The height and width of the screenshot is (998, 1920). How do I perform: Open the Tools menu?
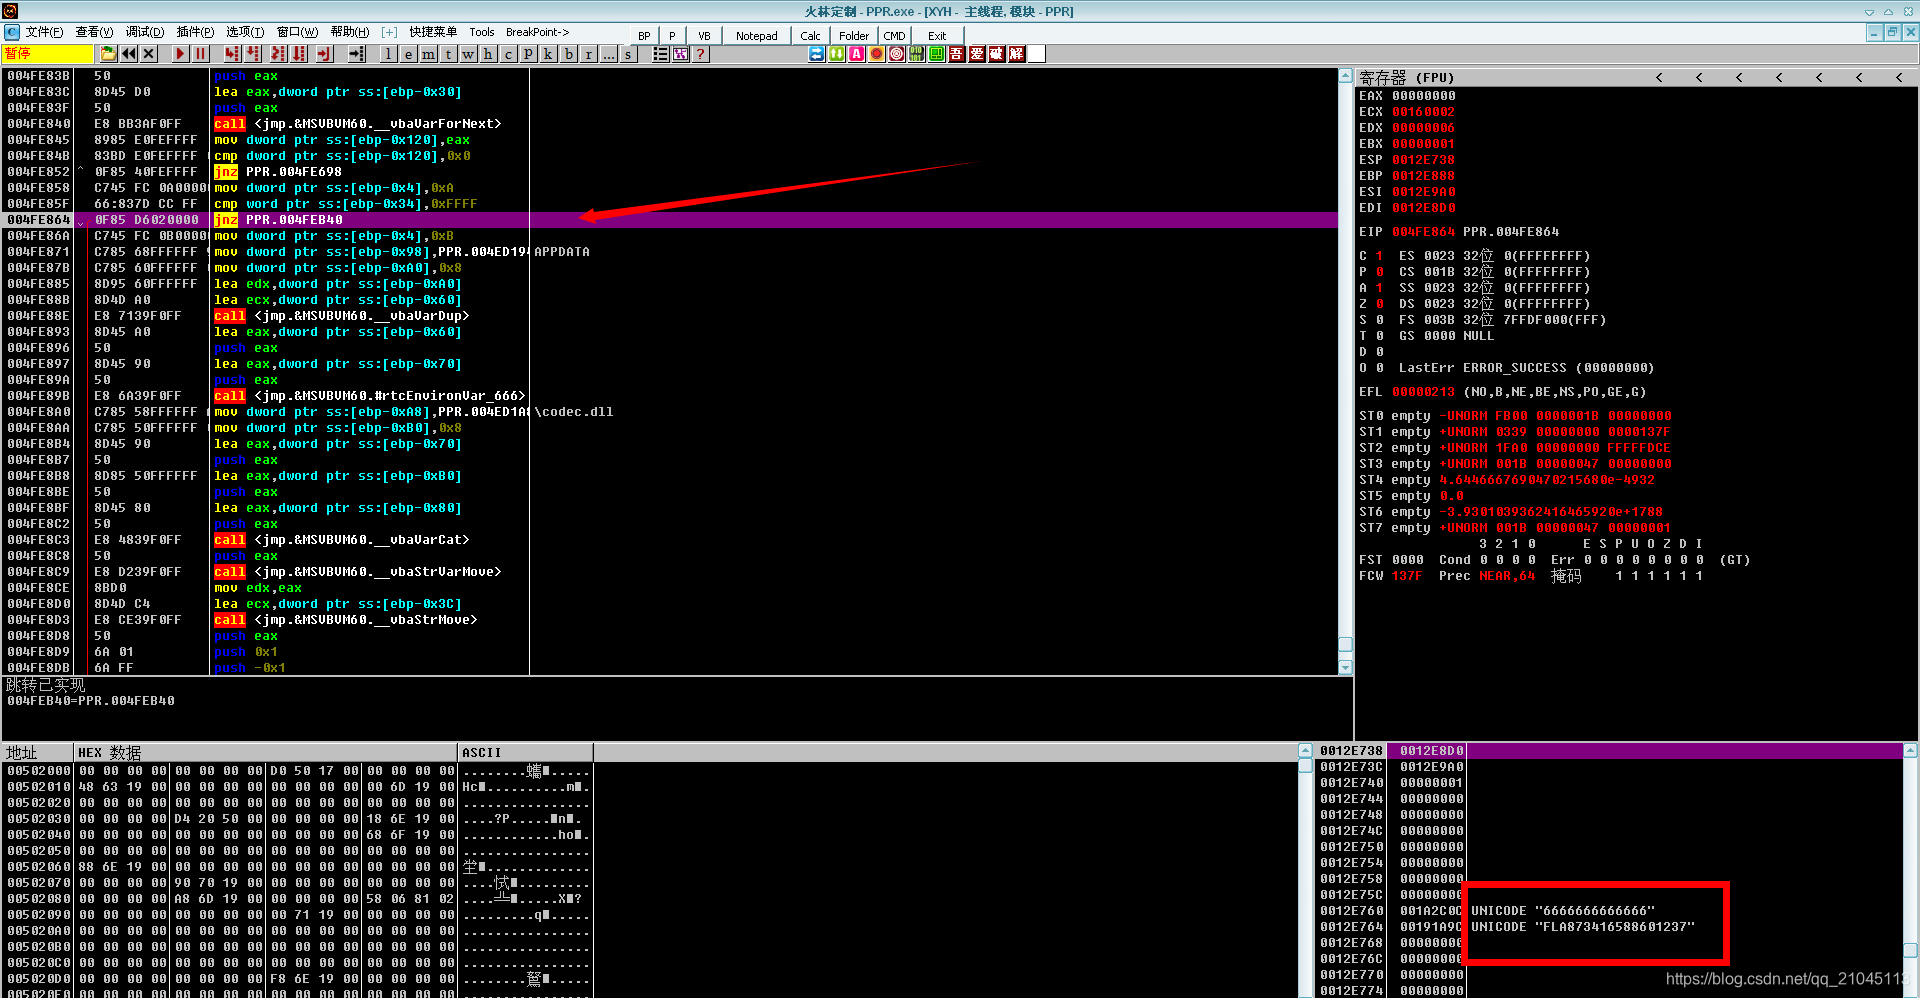[x=482, y=32]
